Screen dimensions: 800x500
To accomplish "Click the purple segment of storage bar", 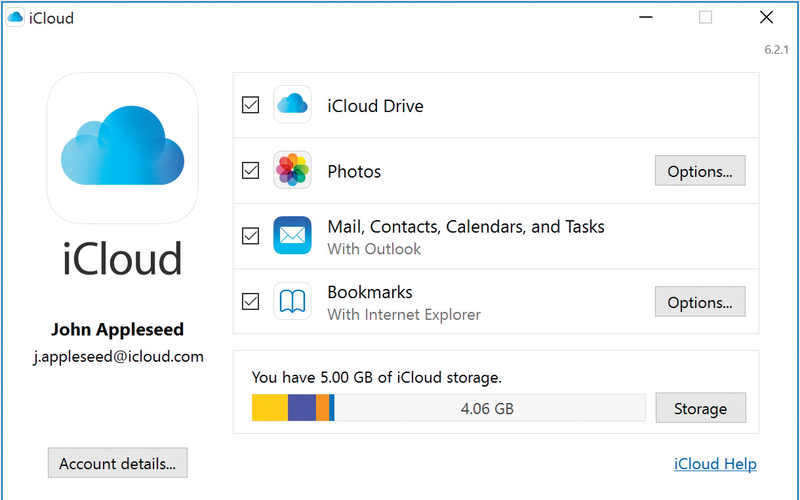I will point(301,408).
